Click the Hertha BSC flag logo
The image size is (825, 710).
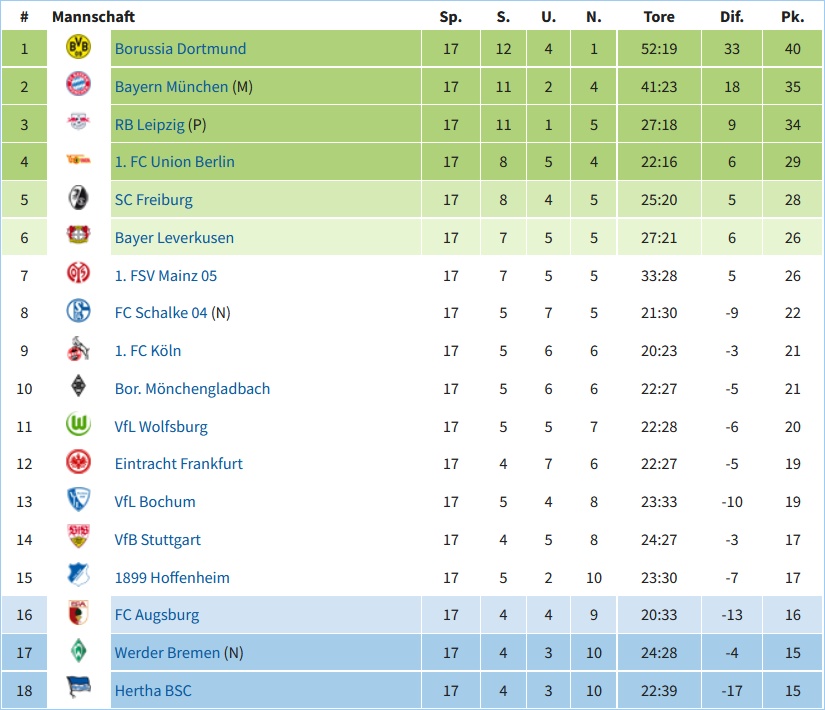[78, 687]
